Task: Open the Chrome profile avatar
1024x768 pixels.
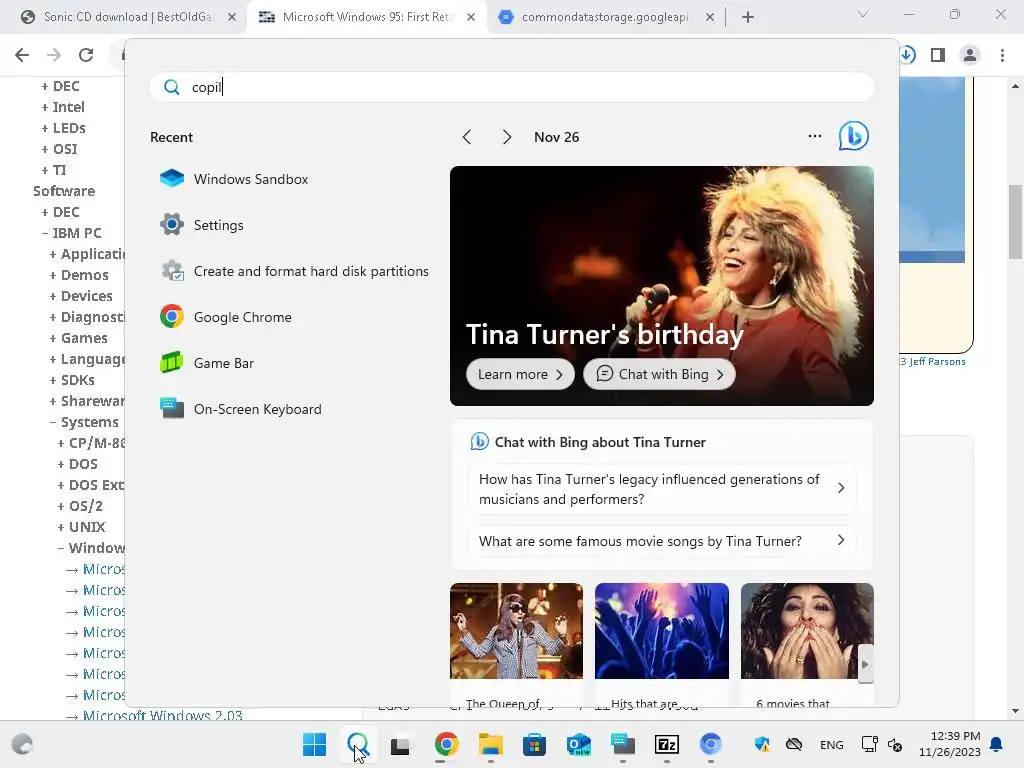Action: [970, 55]
